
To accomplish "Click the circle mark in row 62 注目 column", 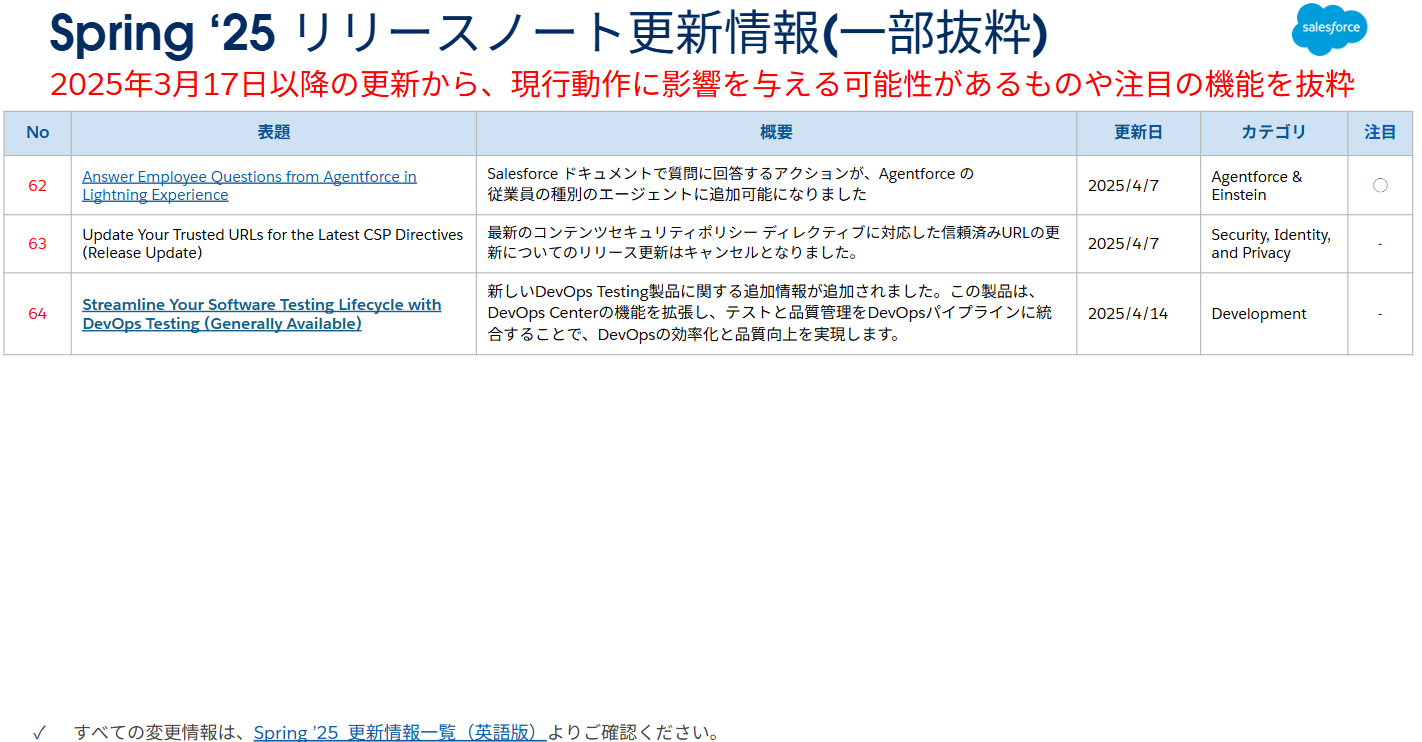I will pyautogui.click(x=1380, y=185).
